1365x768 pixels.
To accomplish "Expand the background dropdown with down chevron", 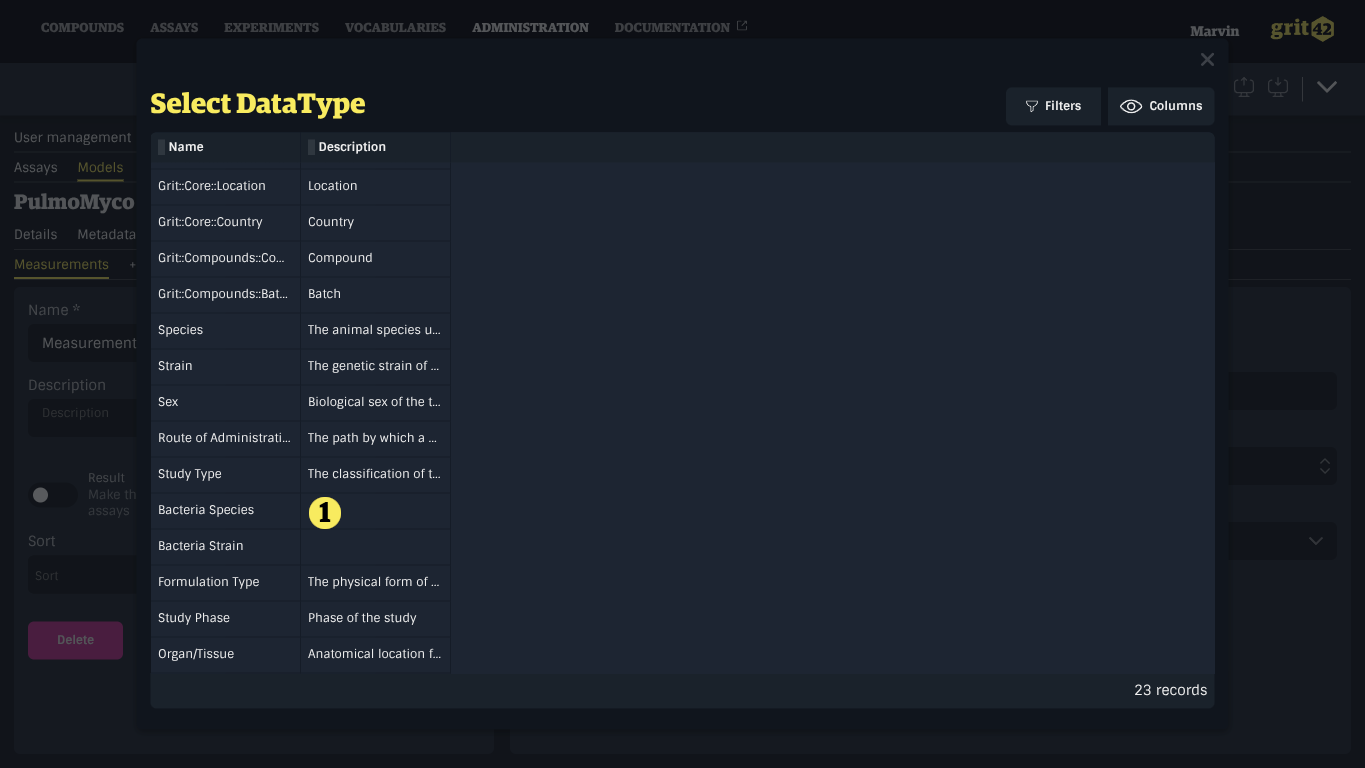I will pos(1316,541).
